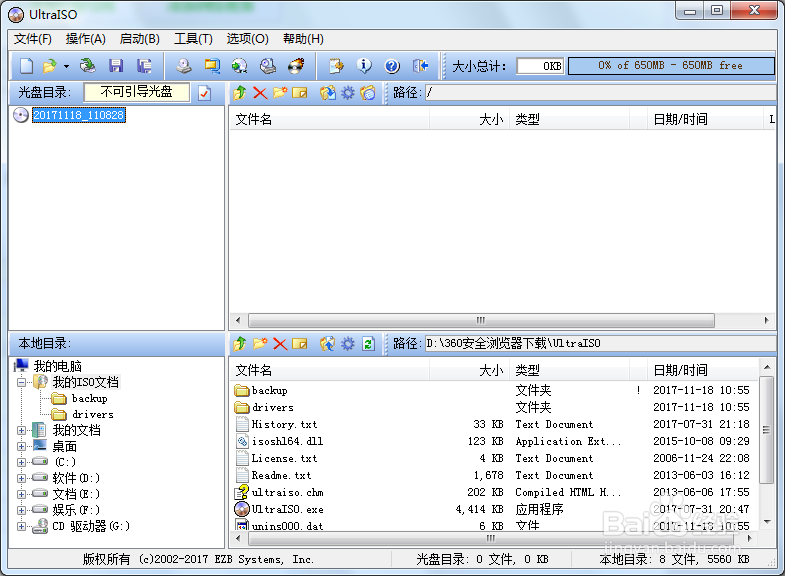Click the Save As icon
The height and width of the screenshot is (576, 785).
[x=144, y=66]
